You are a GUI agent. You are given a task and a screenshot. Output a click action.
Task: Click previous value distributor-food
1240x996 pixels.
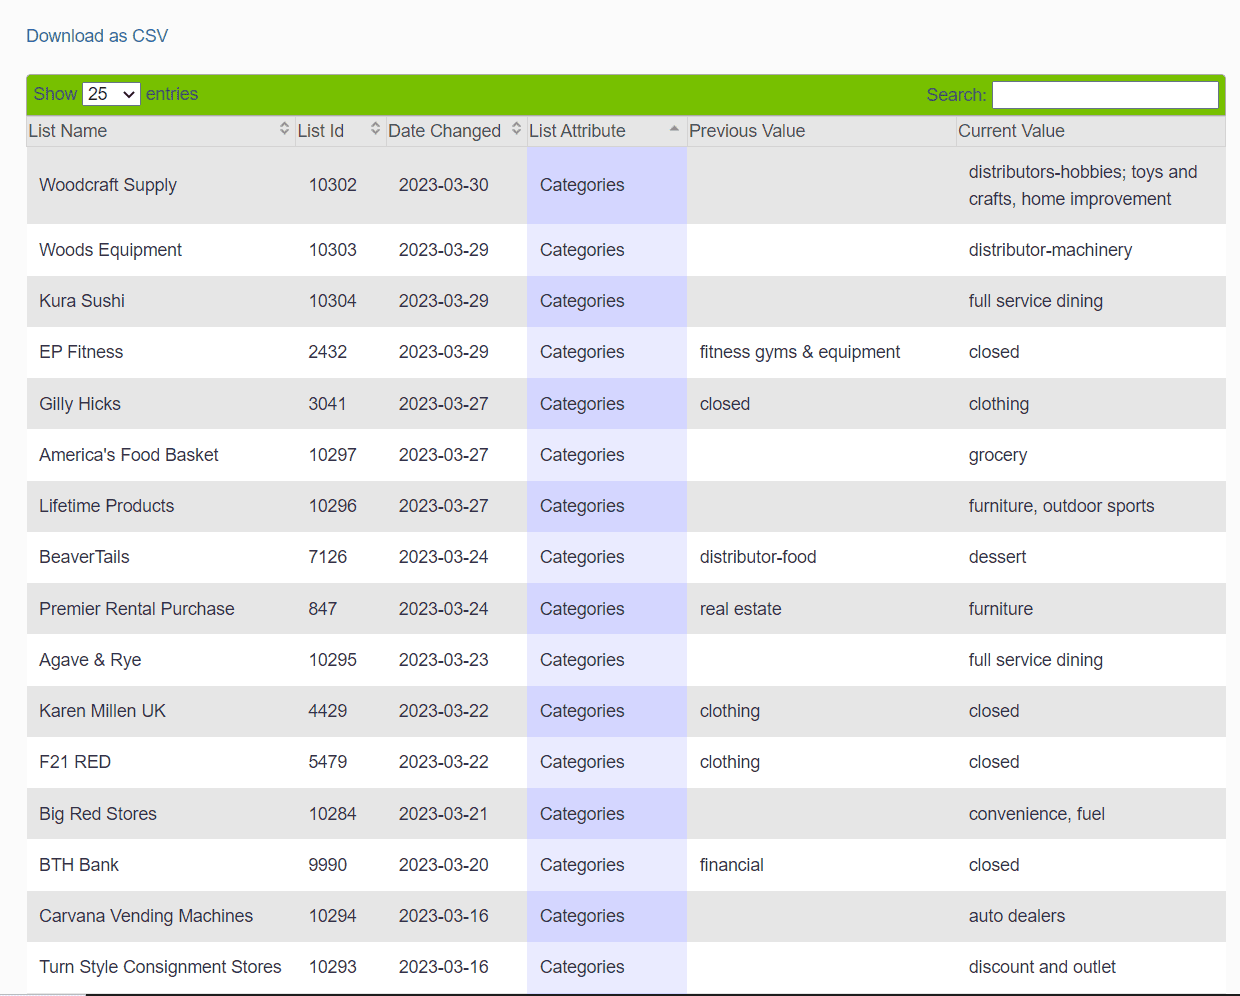(x=758, y=557)
